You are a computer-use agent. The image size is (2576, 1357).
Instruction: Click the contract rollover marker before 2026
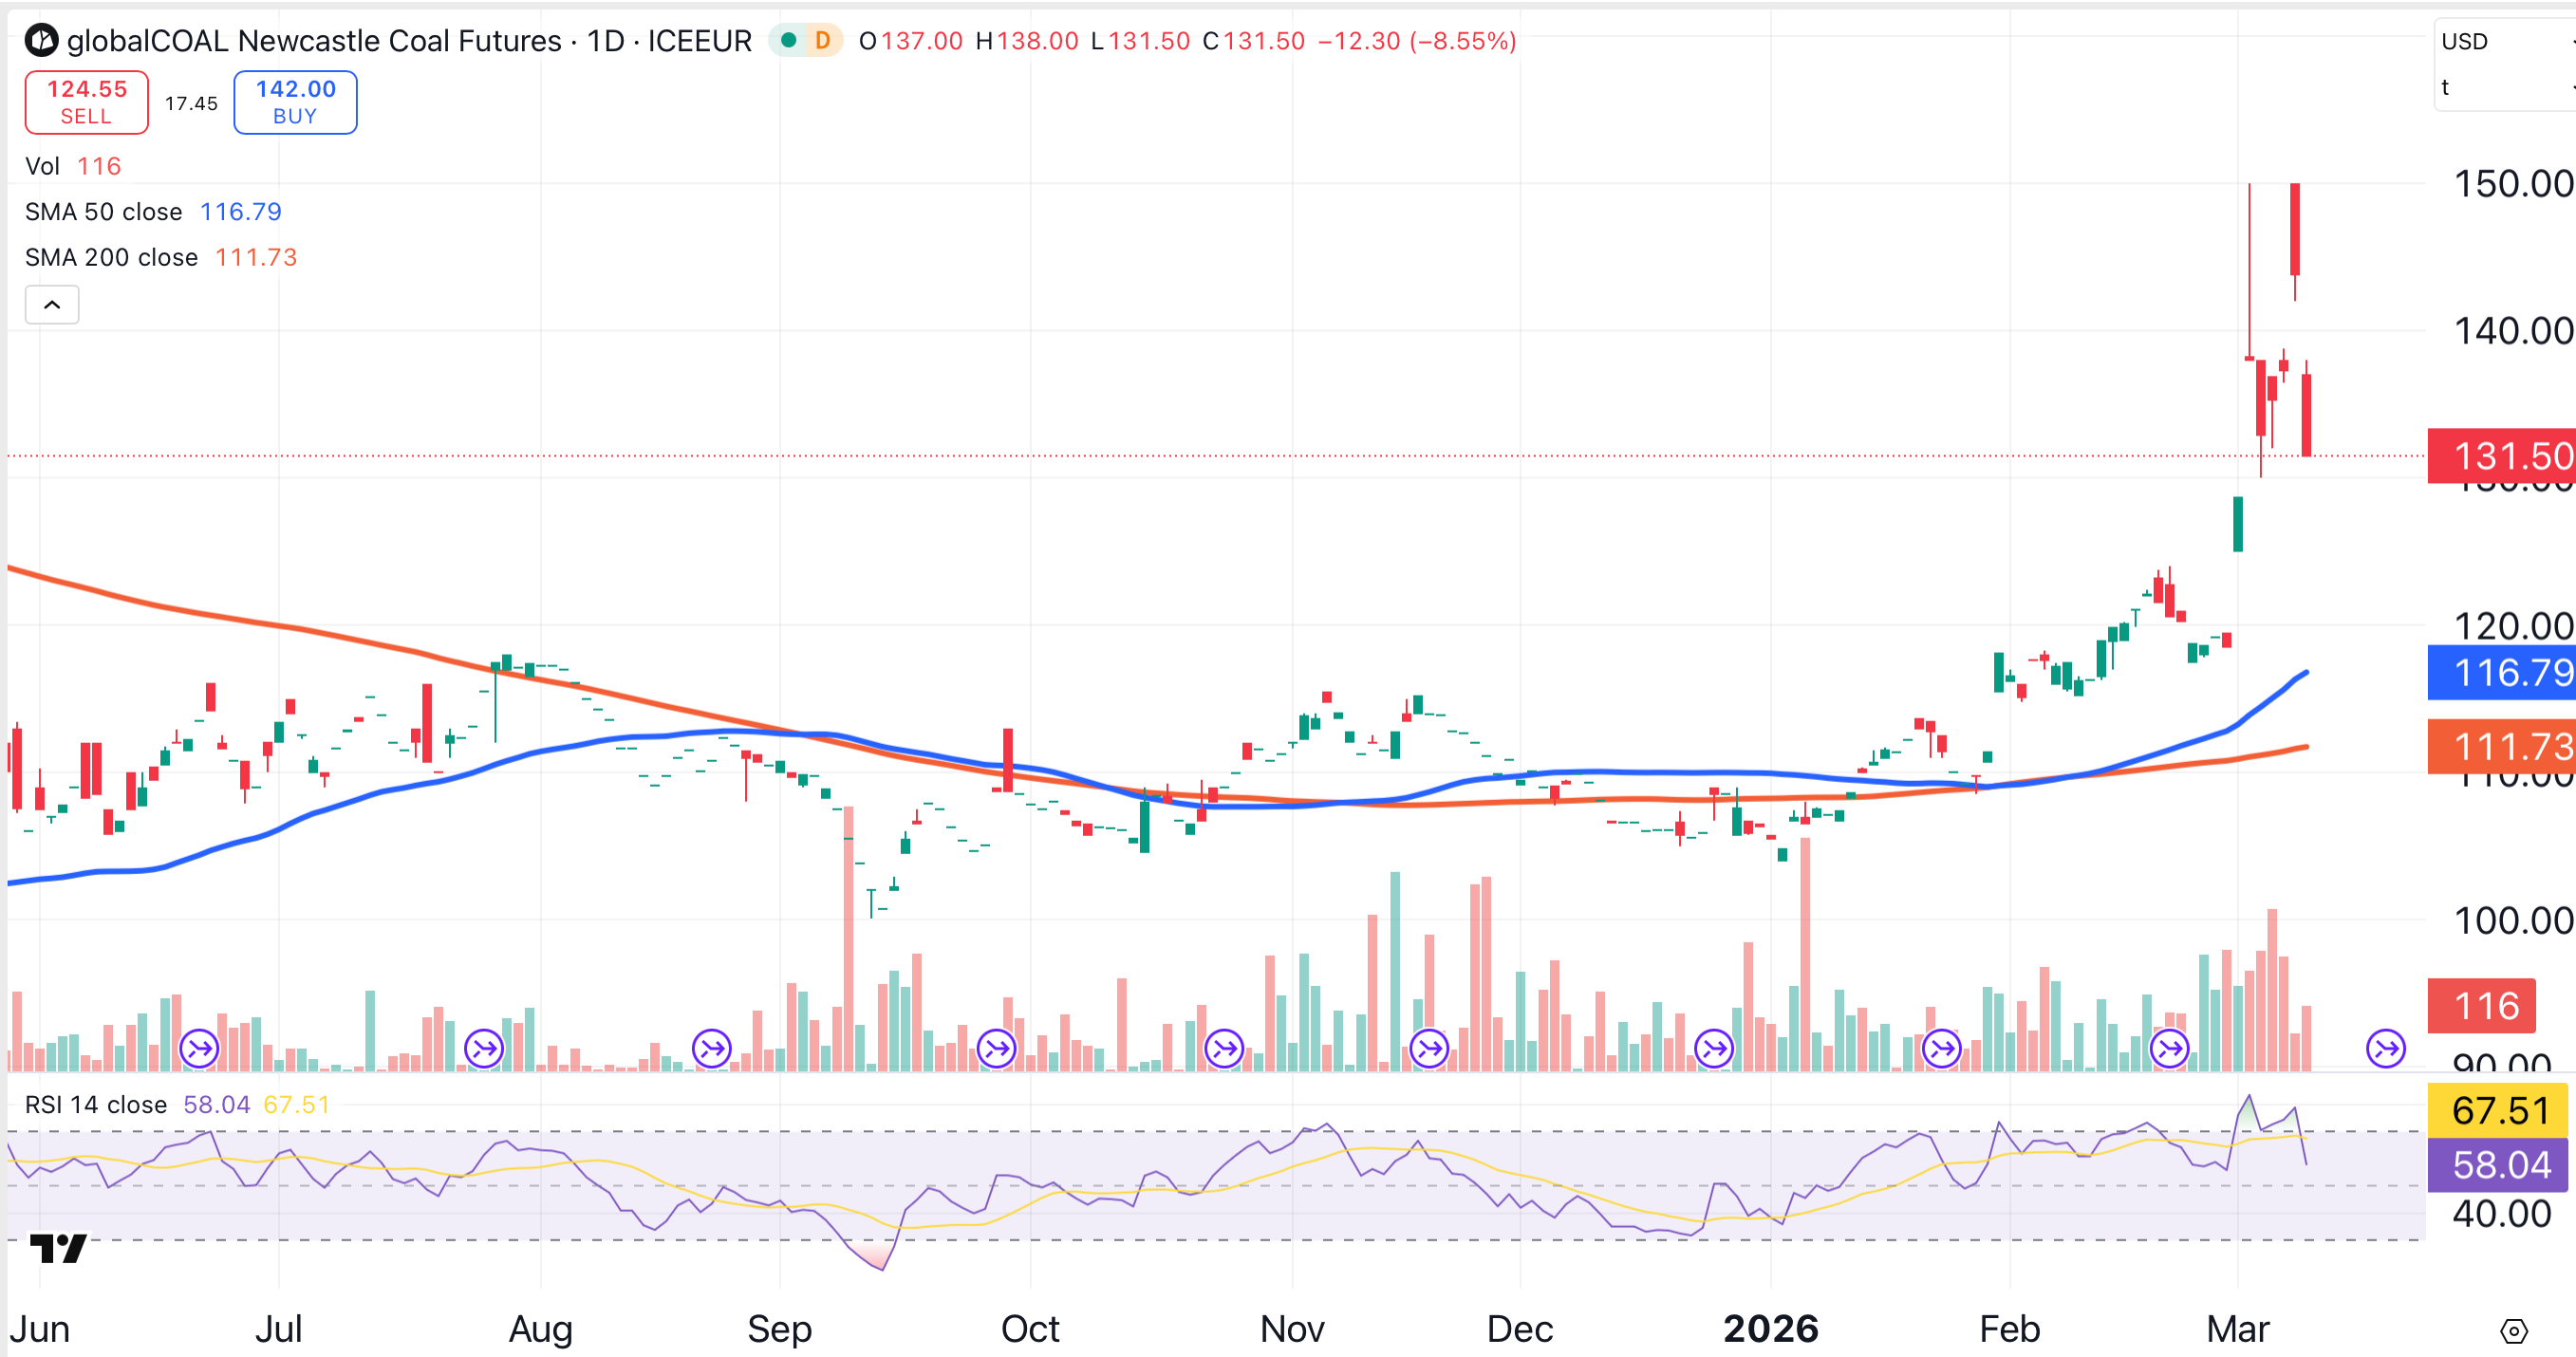click(x=1714, y=1049)
